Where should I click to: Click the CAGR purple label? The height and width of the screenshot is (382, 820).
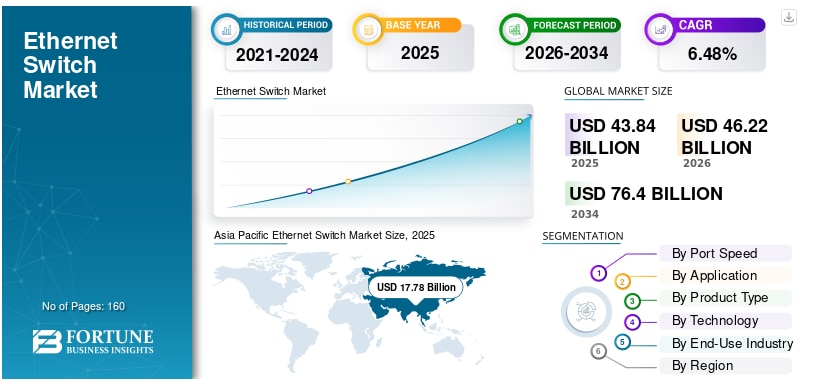[696, 25]
